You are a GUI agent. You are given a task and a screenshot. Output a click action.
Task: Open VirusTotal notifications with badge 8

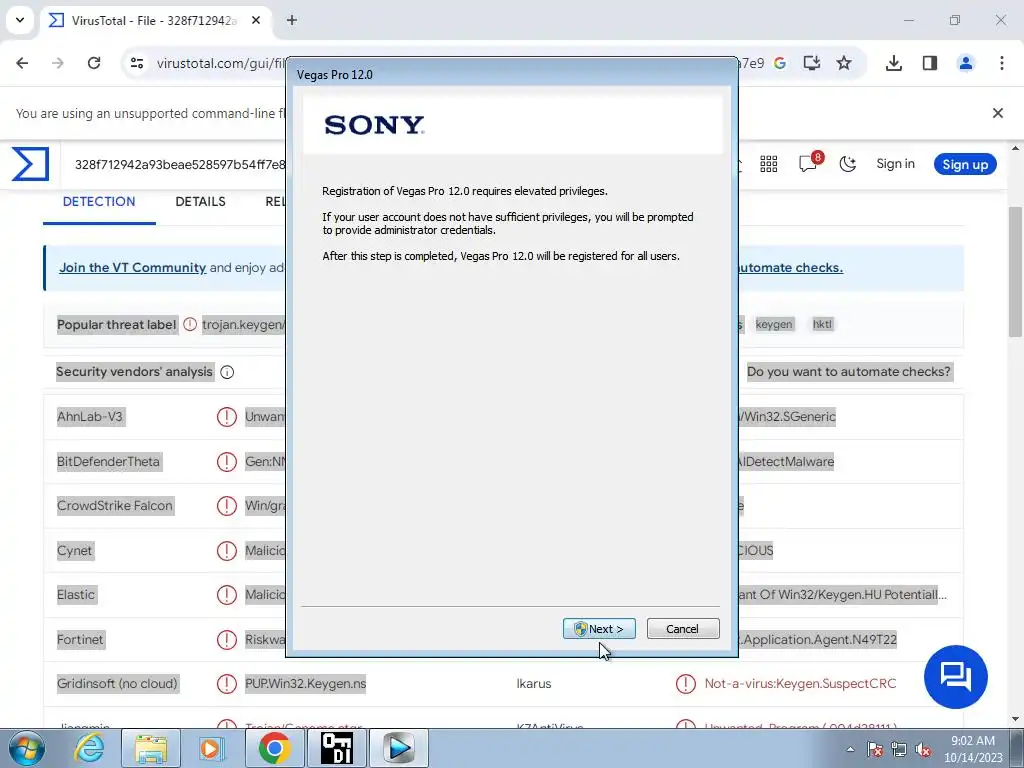[x=810, y=162]
